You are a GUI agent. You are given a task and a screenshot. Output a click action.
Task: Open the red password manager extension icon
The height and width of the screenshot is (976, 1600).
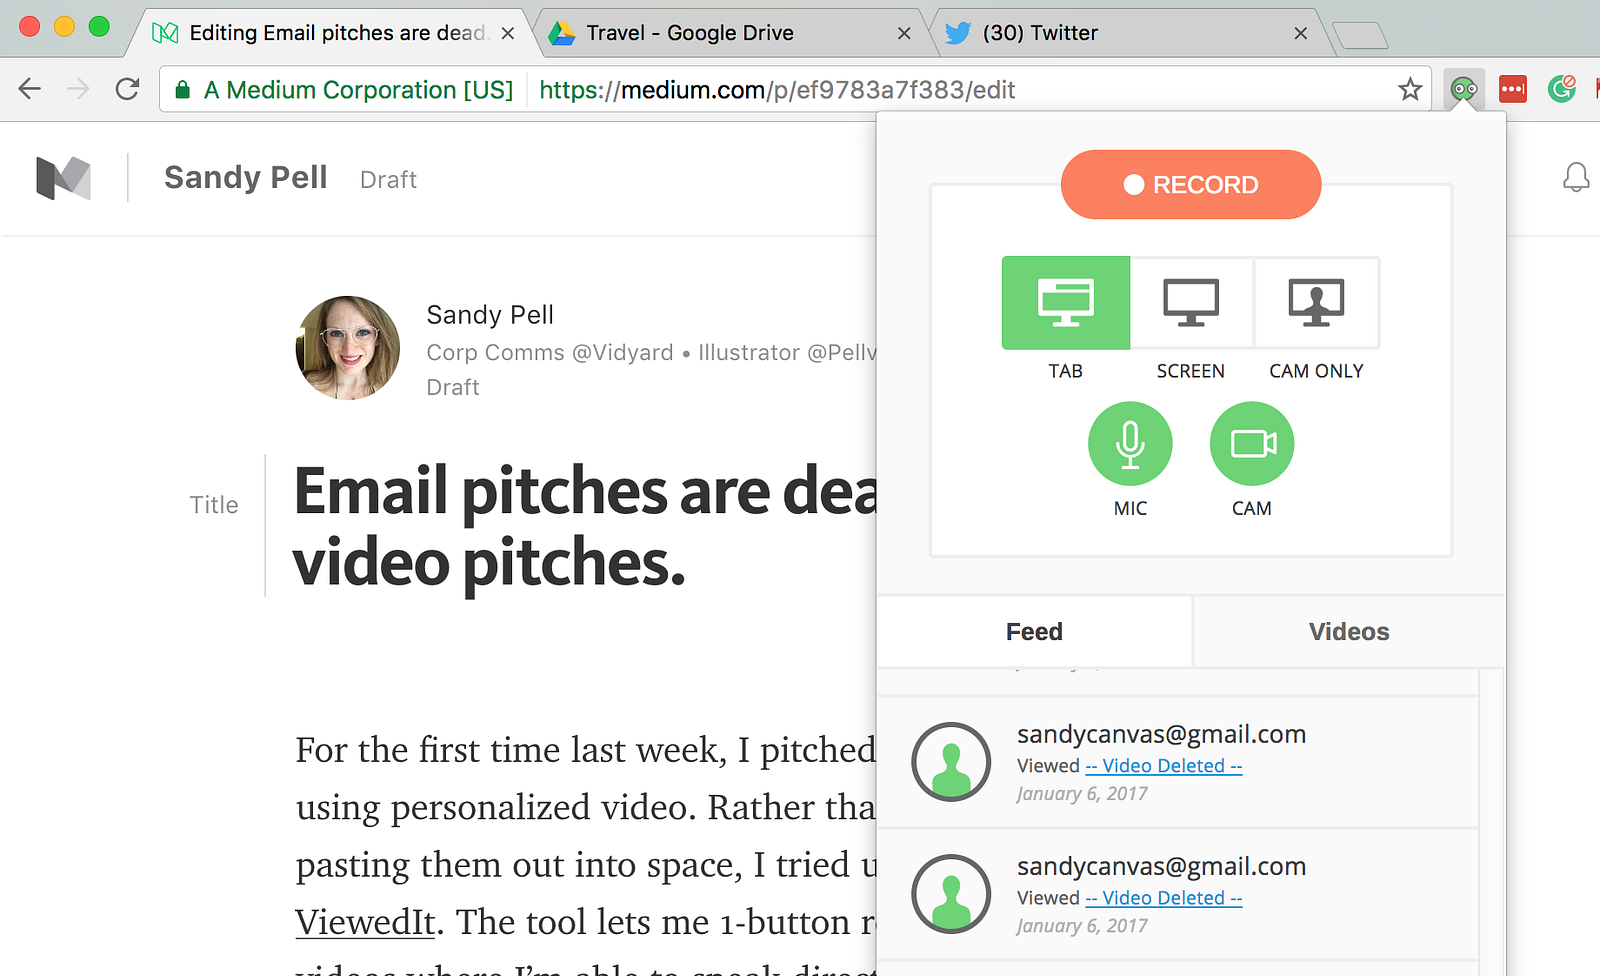coord(1513,90)
